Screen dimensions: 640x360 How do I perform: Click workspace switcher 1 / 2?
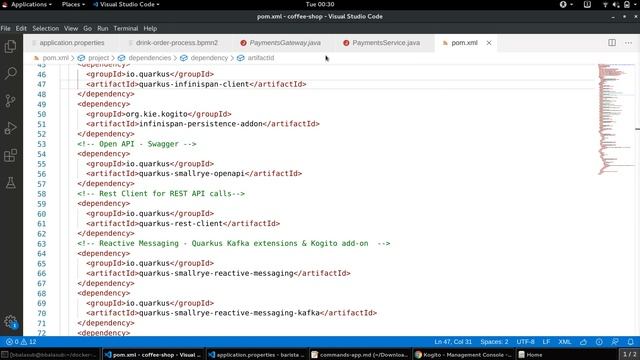tap(629, 354)
